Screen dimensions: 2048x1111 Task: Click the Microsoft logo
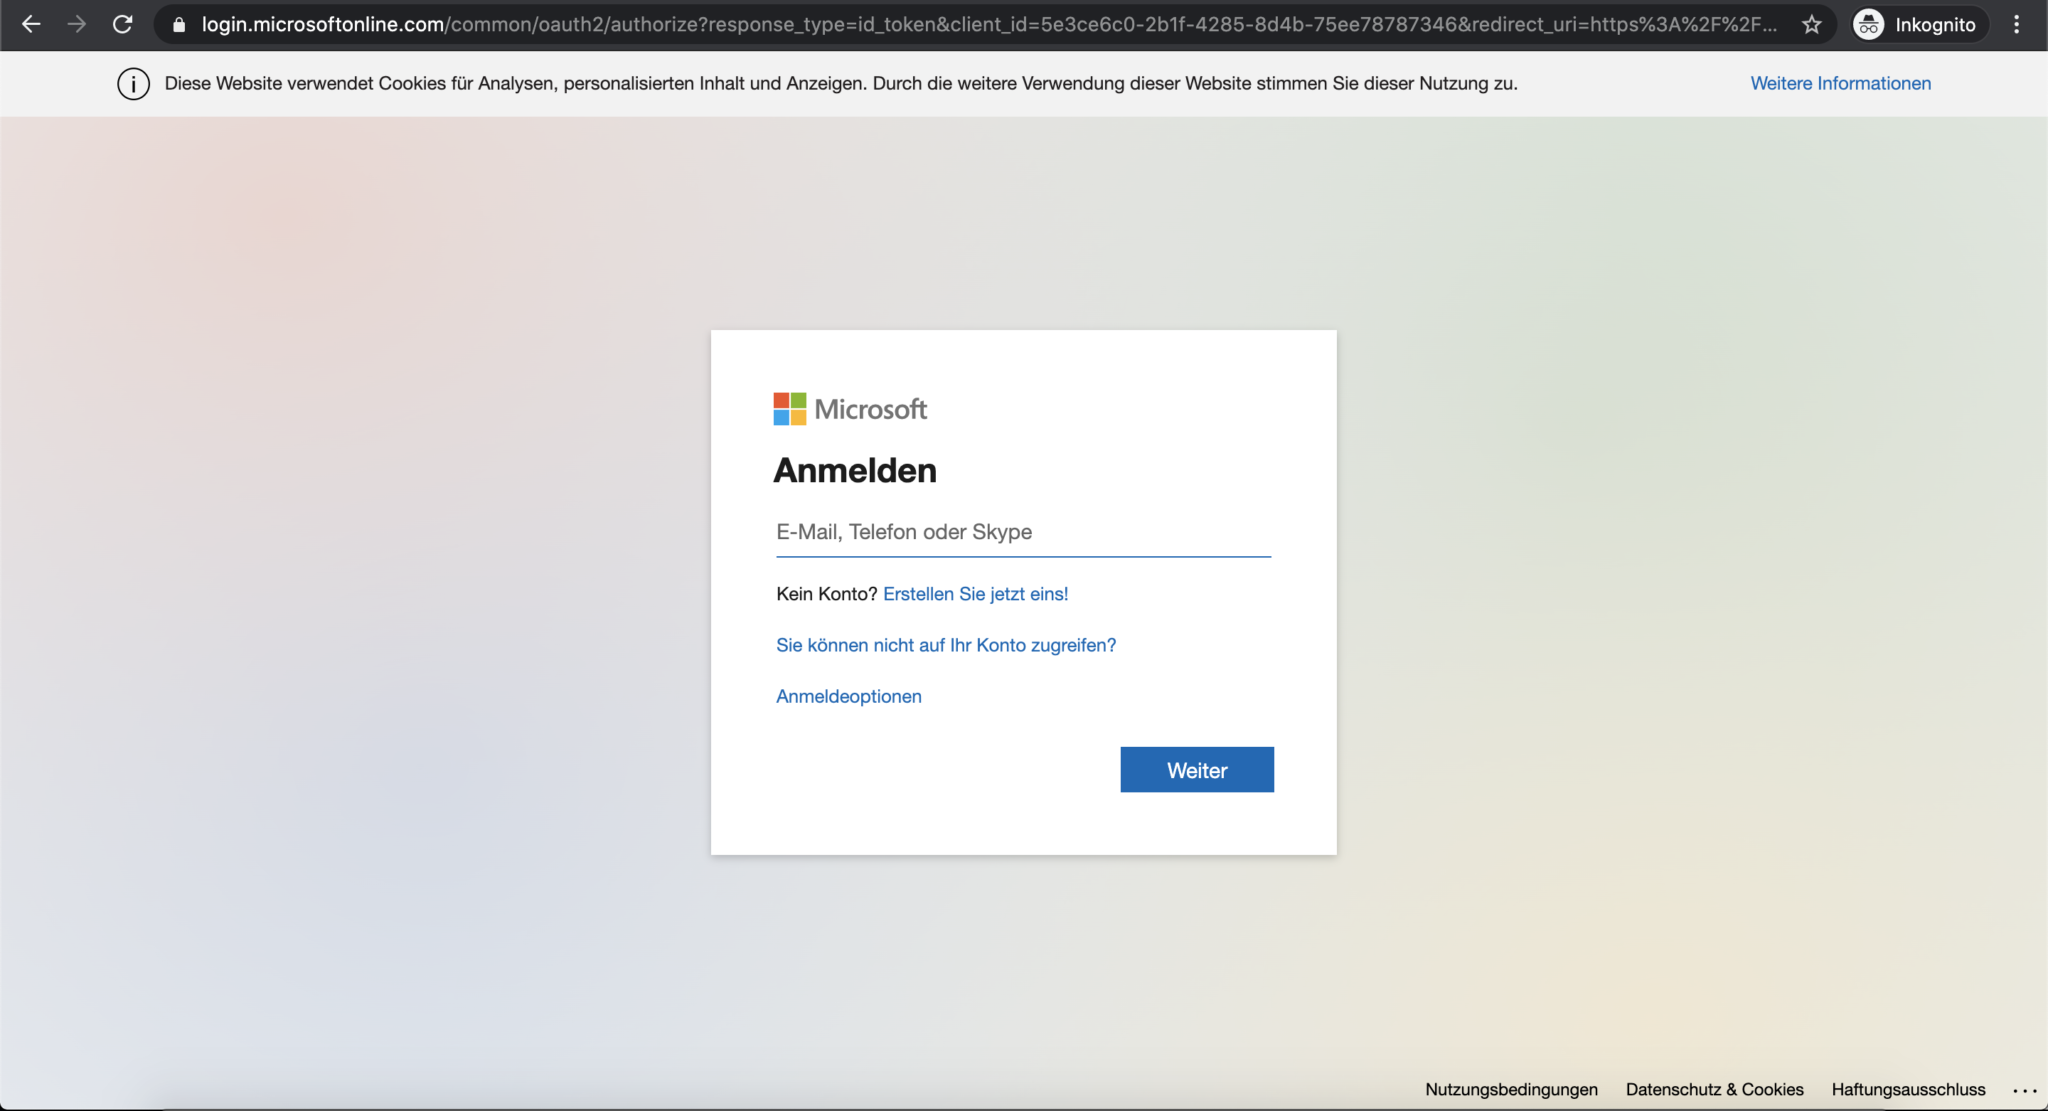point(850,409)
